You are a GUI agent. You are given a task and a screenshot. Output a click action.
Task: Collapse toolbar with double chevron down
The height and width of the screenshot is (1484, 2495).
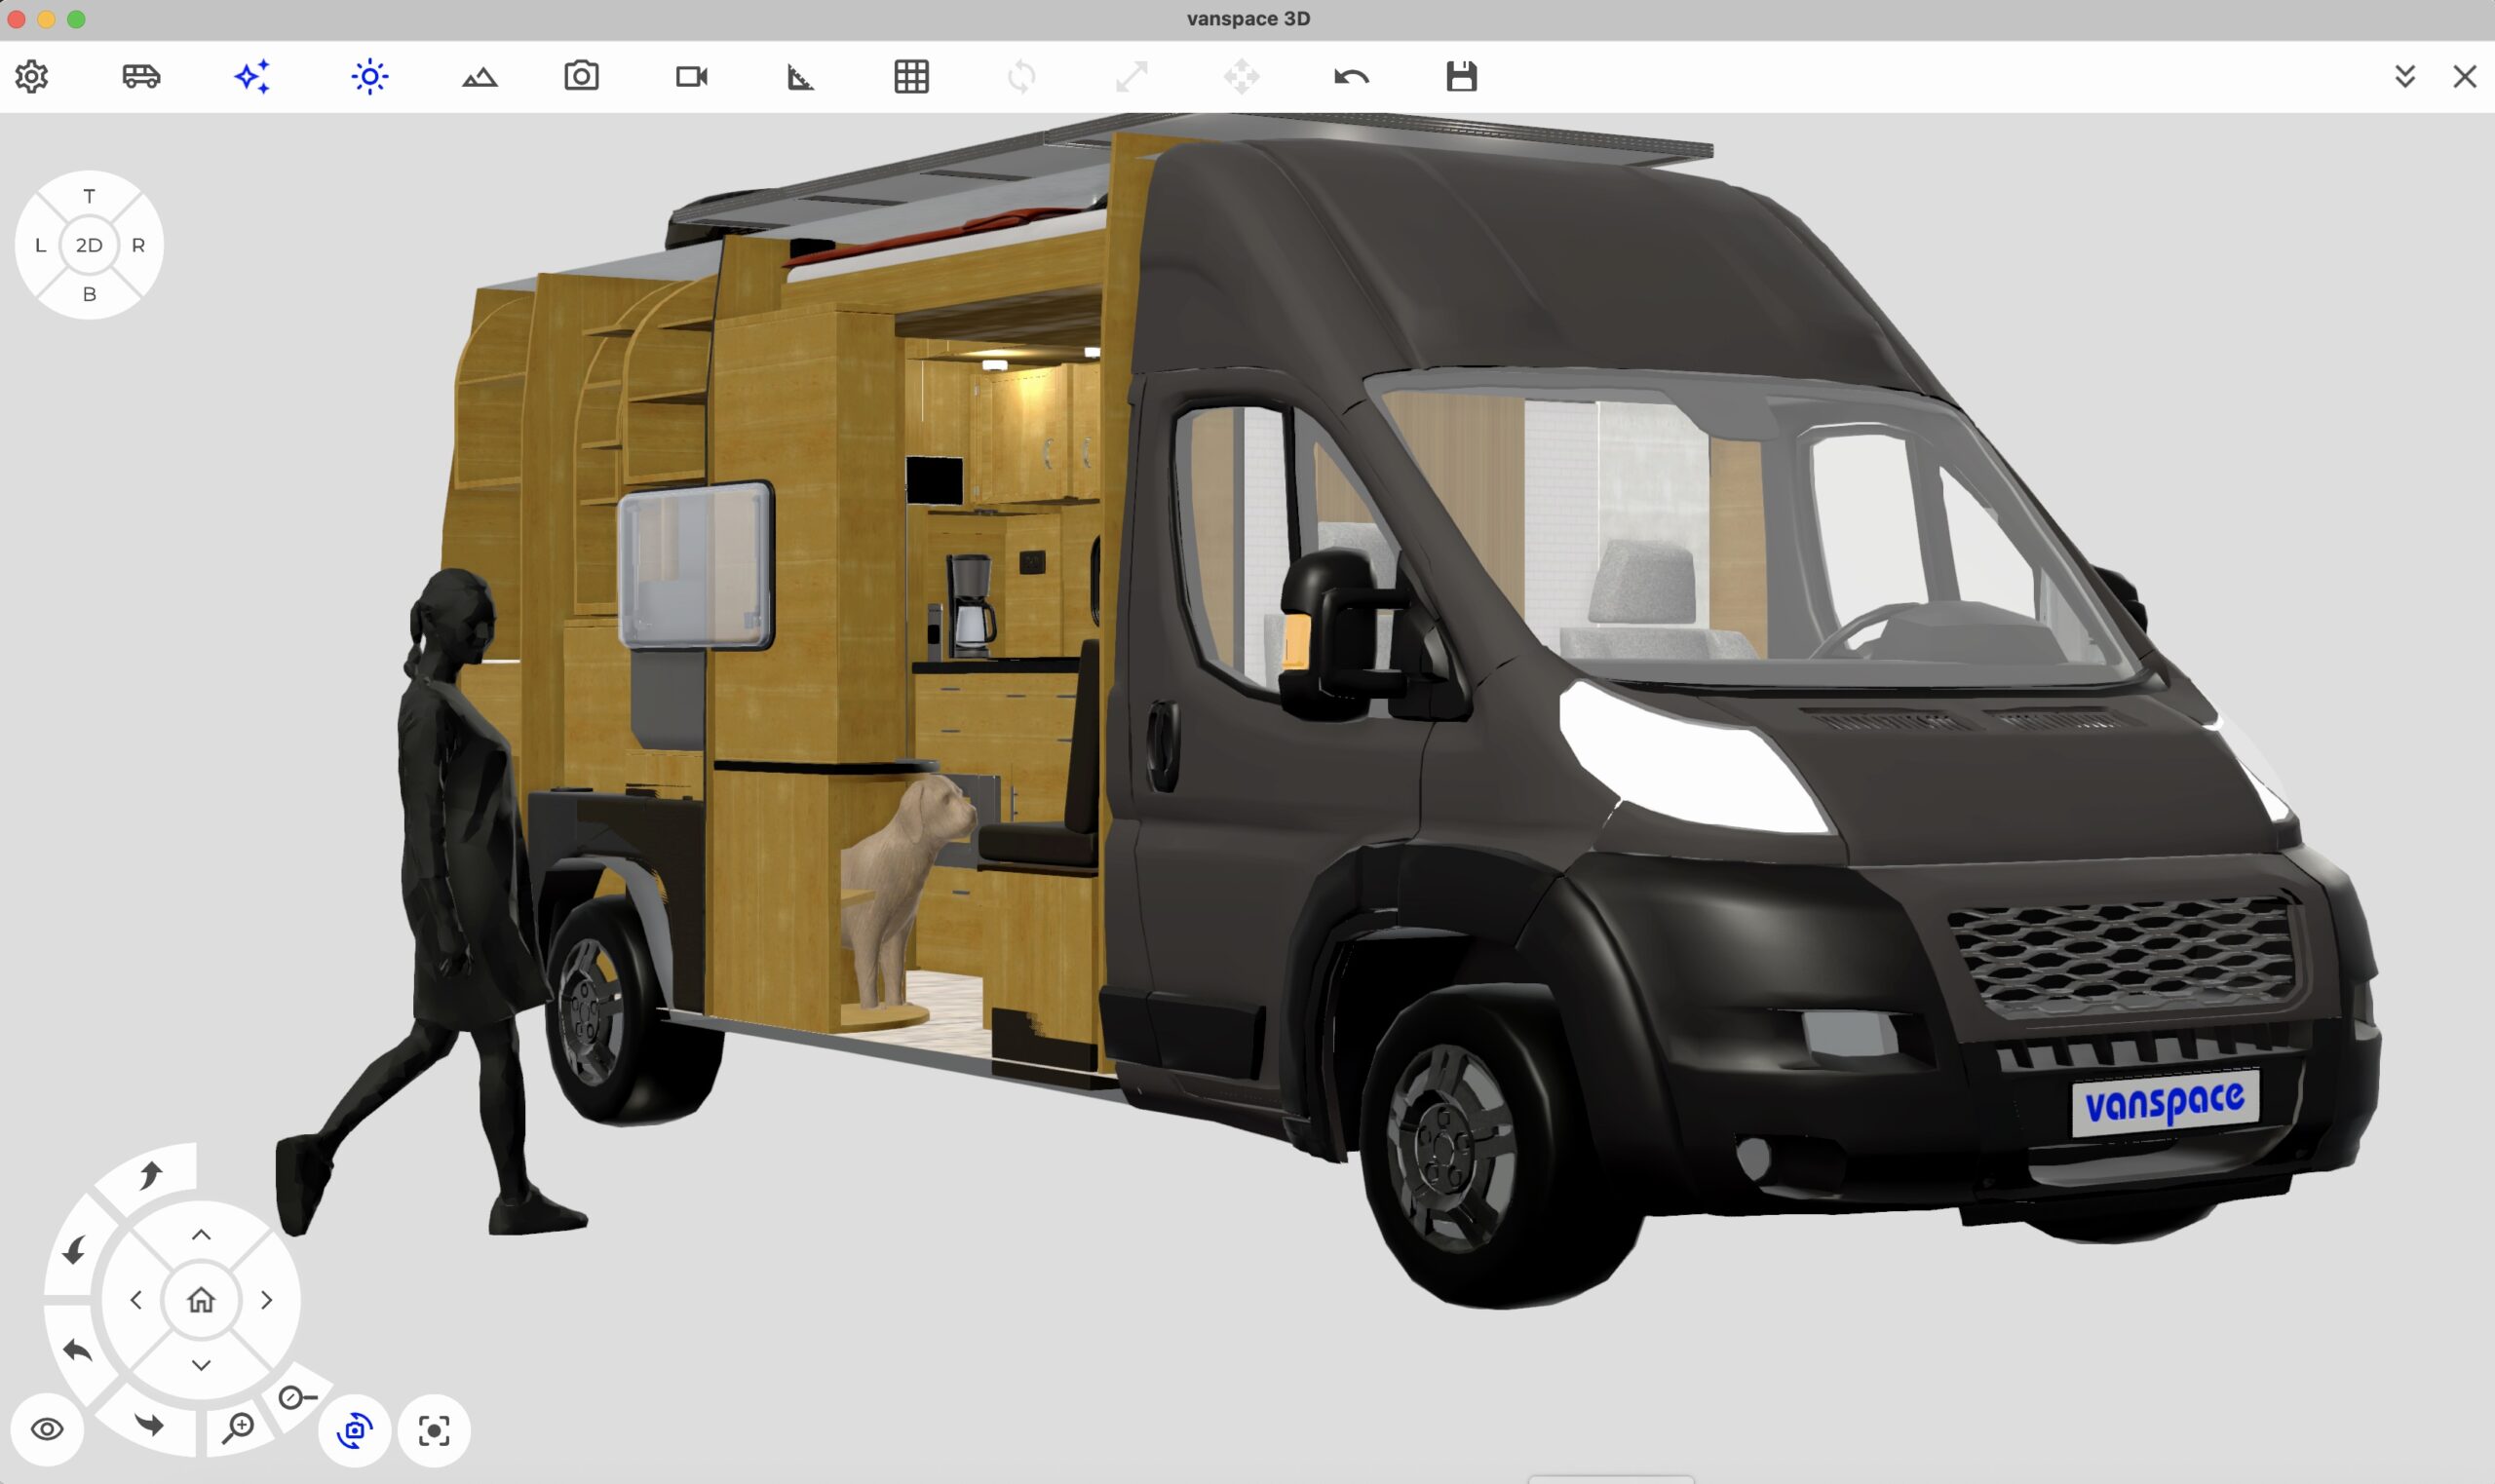tap(2405, 77)
